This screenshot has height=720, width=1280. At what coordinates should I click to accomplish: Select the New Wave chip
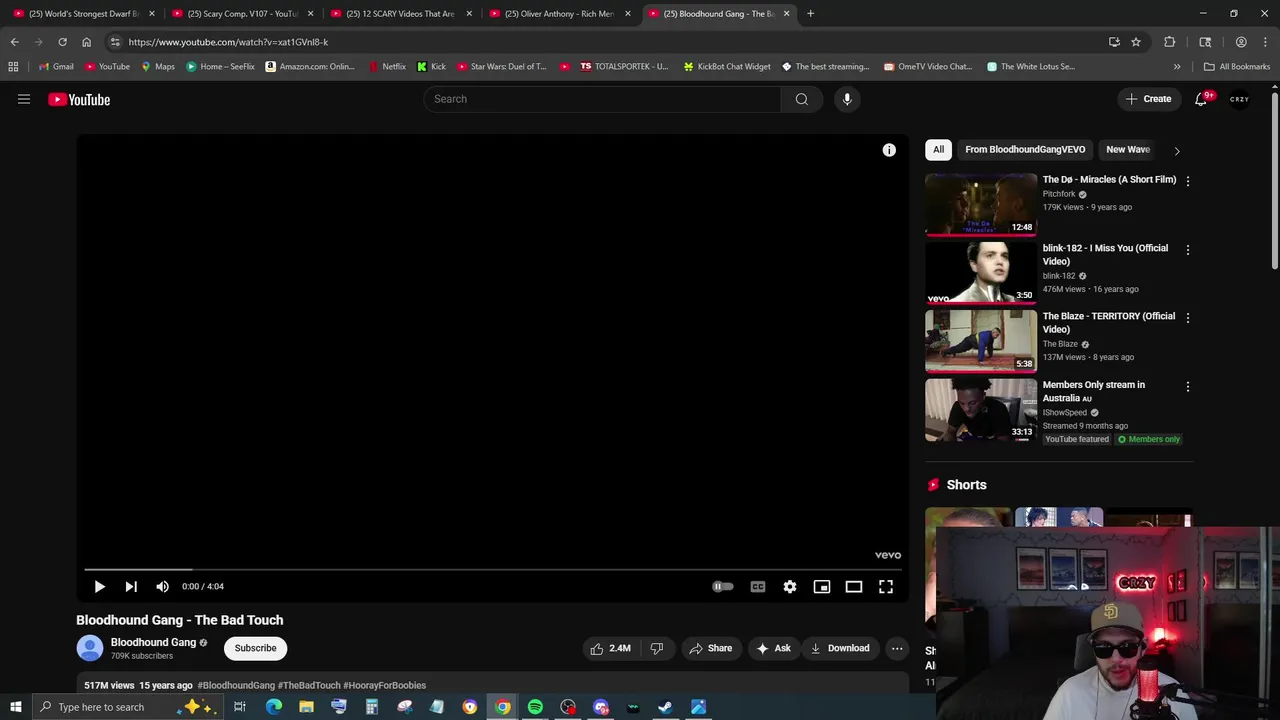(1128, 150)
